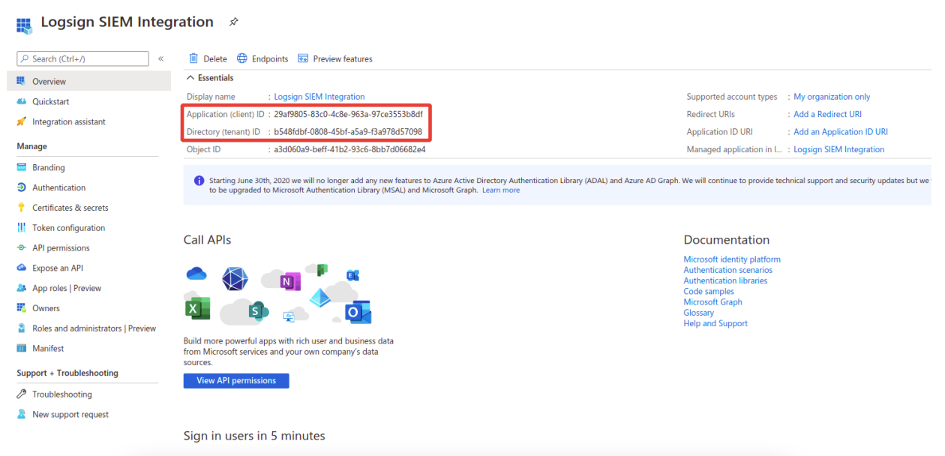Click the Preview features icon
Image resolution: width=945 pixels, height=456 pixels.
click(x=303, y=58)
